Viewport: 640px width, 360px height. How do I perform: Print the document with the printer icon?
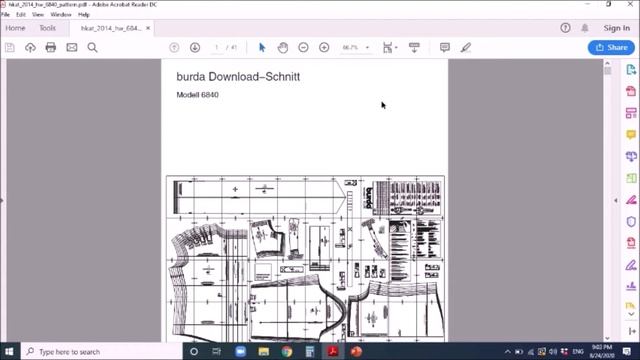point(51,47)
